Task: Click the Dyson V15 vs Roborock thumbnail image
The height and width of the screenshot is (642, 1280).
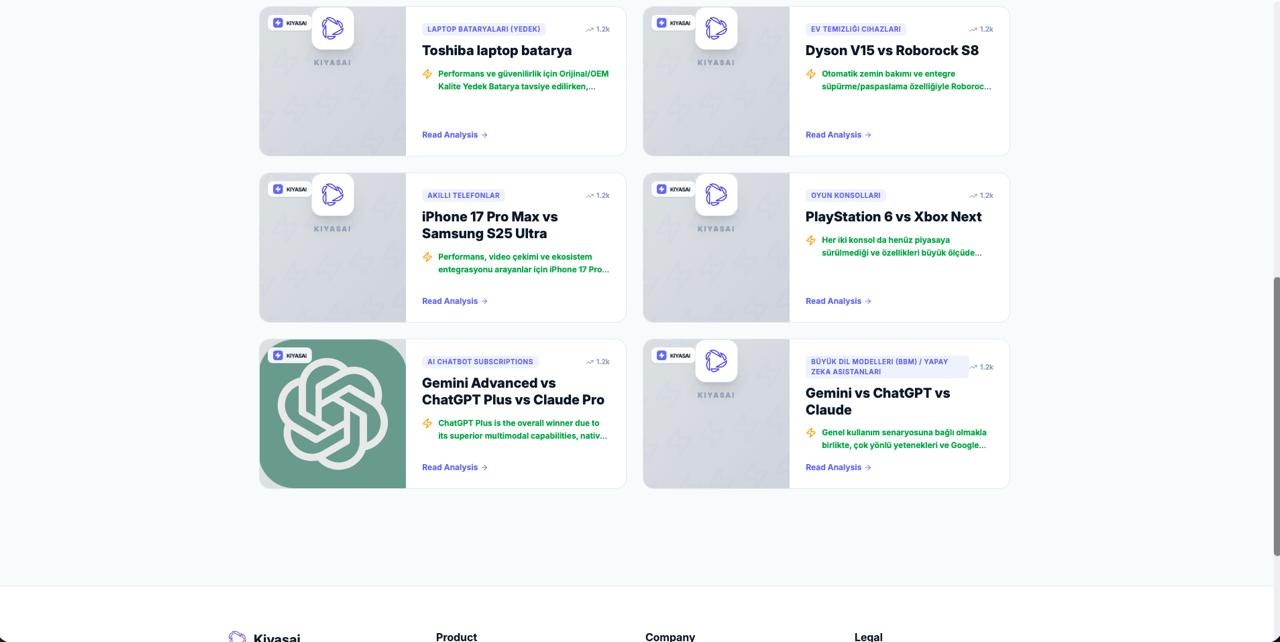Action: [716, 81]
